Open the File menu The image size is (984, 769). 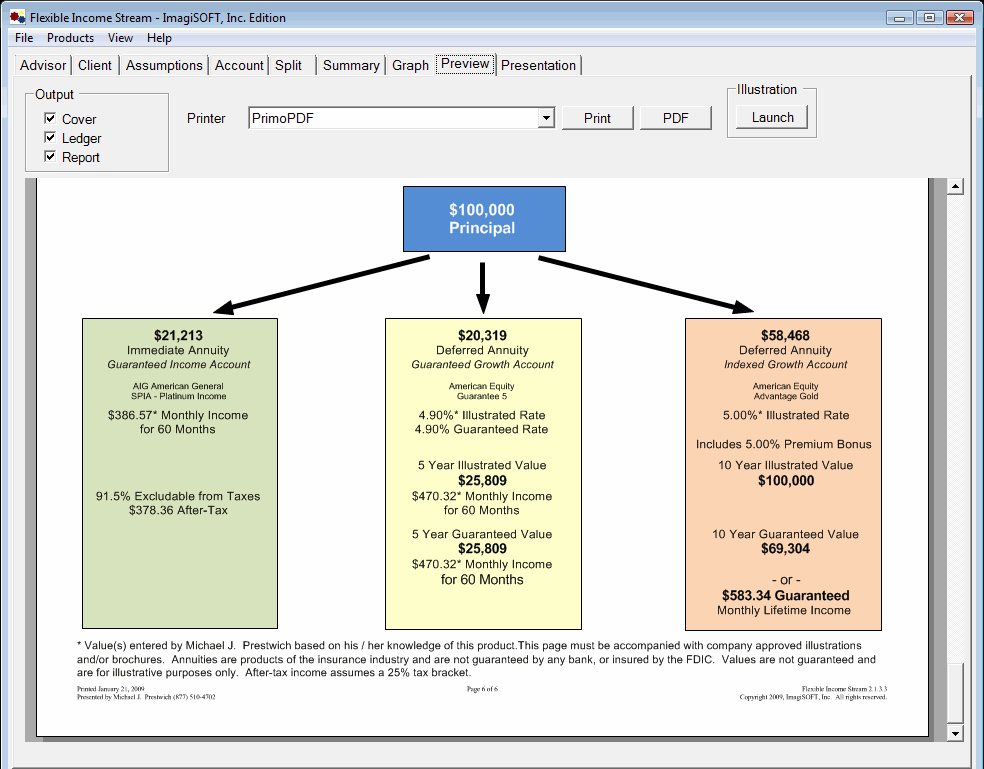point(24,38)
